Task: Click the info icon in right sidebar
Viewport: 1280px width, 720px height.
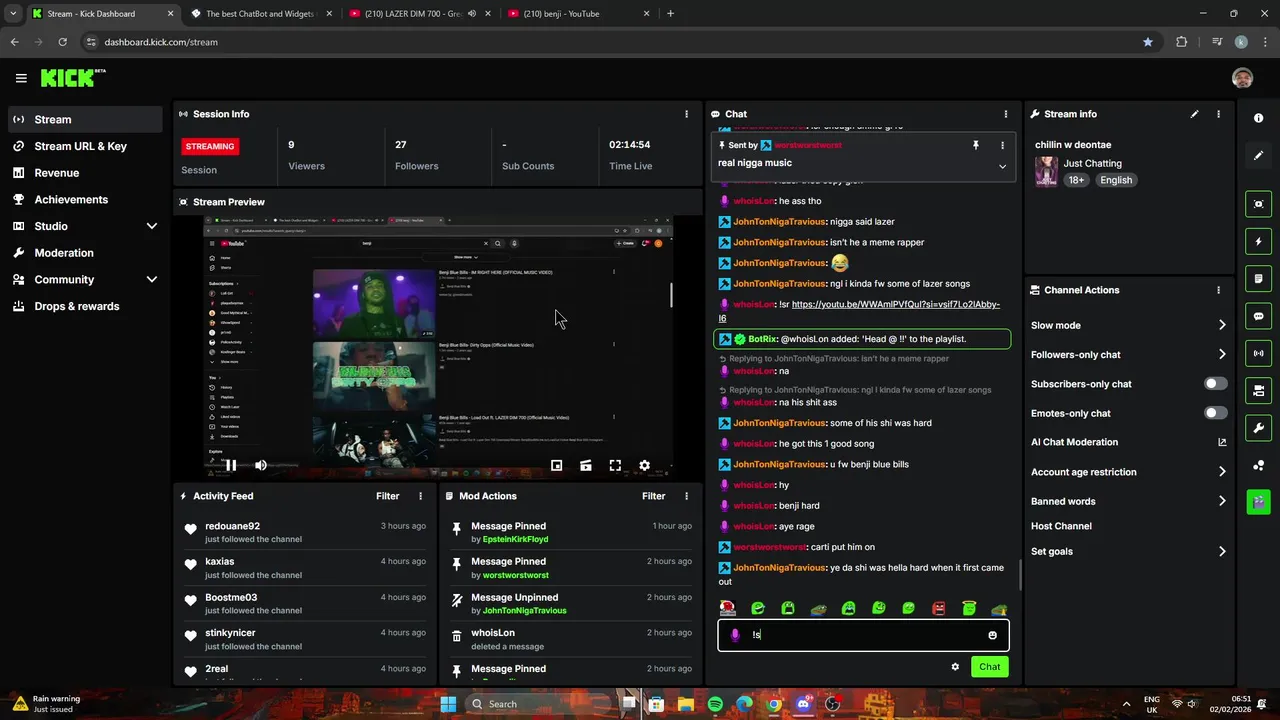Action: pyautogui.click(x=1258, y=118)
